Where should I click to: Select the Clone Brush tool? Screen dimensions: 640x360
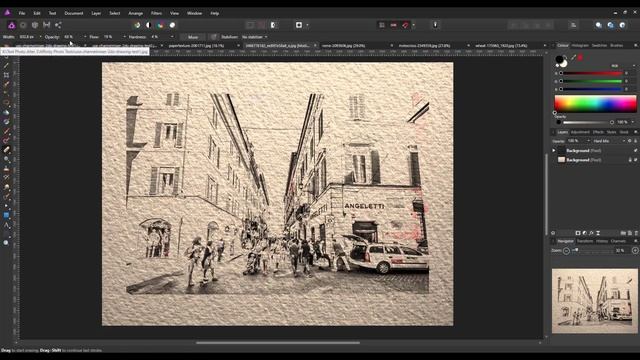click(x=6, y=168)
